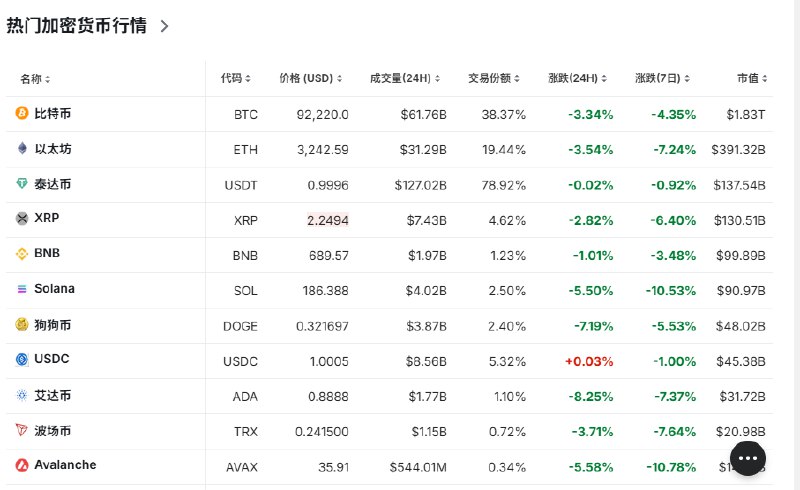Click the XRP coin icon

[x=22, y=218]
